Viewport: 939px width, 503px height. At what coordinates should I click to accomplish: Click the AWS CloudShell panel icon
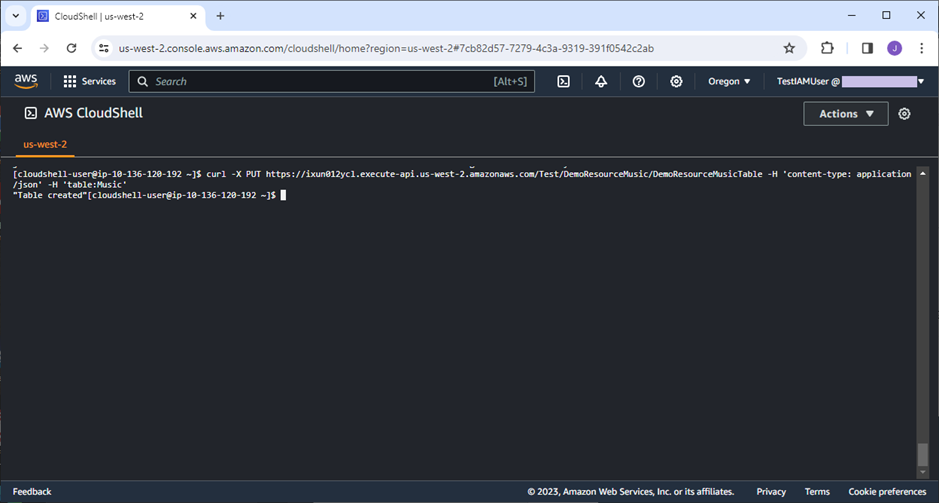click(x=31, y=113)
